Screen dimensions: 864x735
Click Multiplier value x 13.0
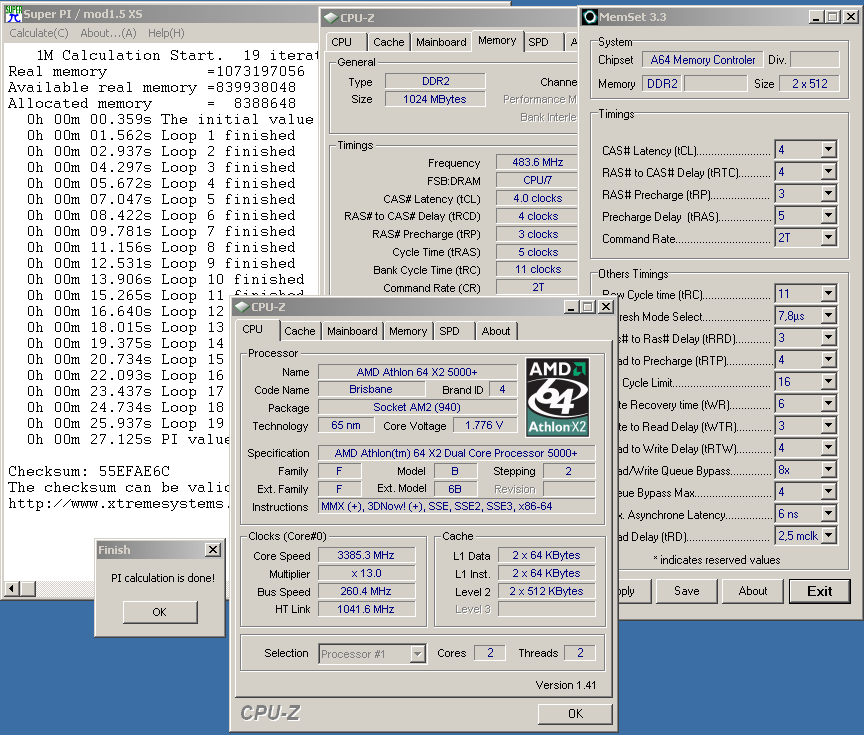(x=366, y=574)
